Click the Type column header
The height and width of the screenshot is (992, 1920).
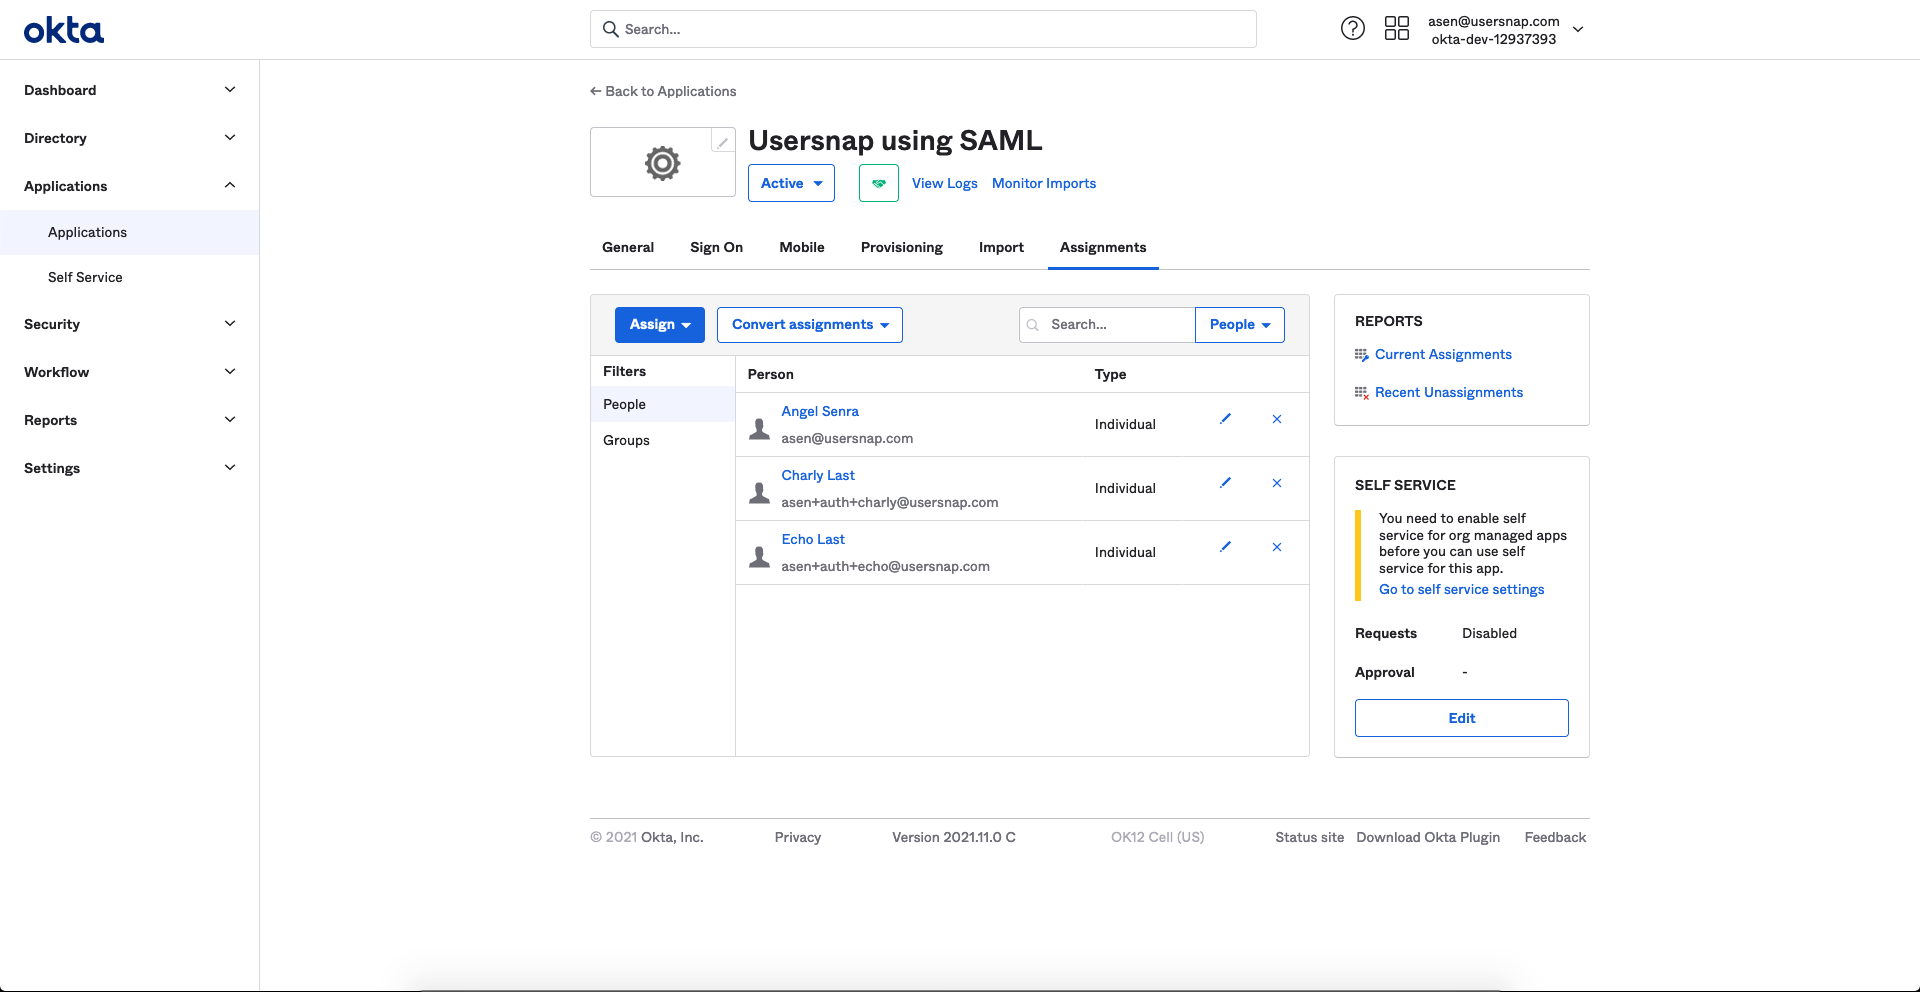pos(1110,374)
